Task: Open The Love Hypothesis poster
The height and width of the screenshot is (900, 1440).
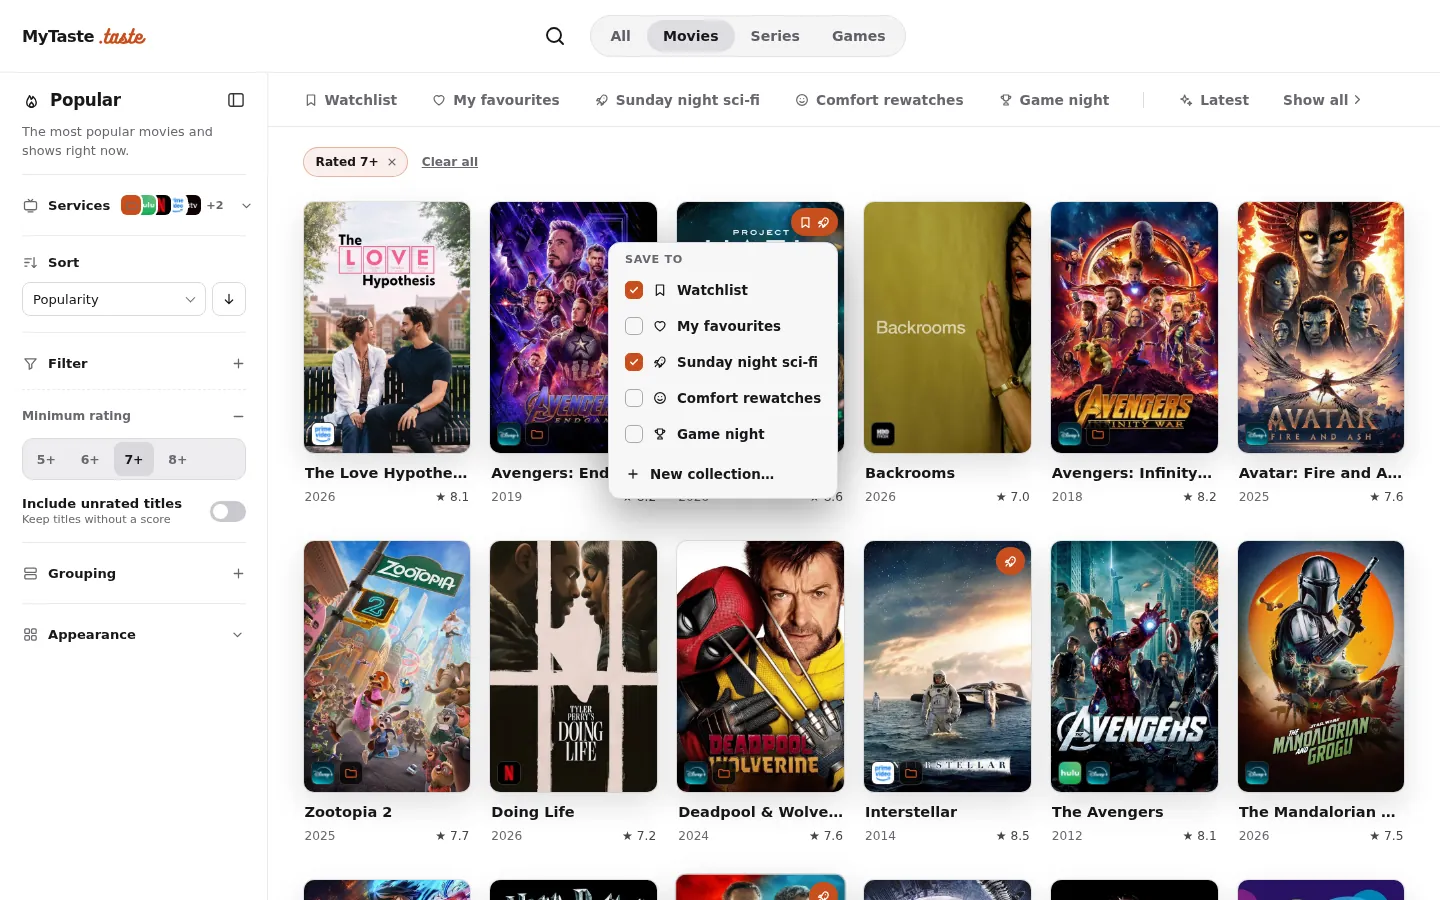Action: pyautogui.click(x=387, y=328)
